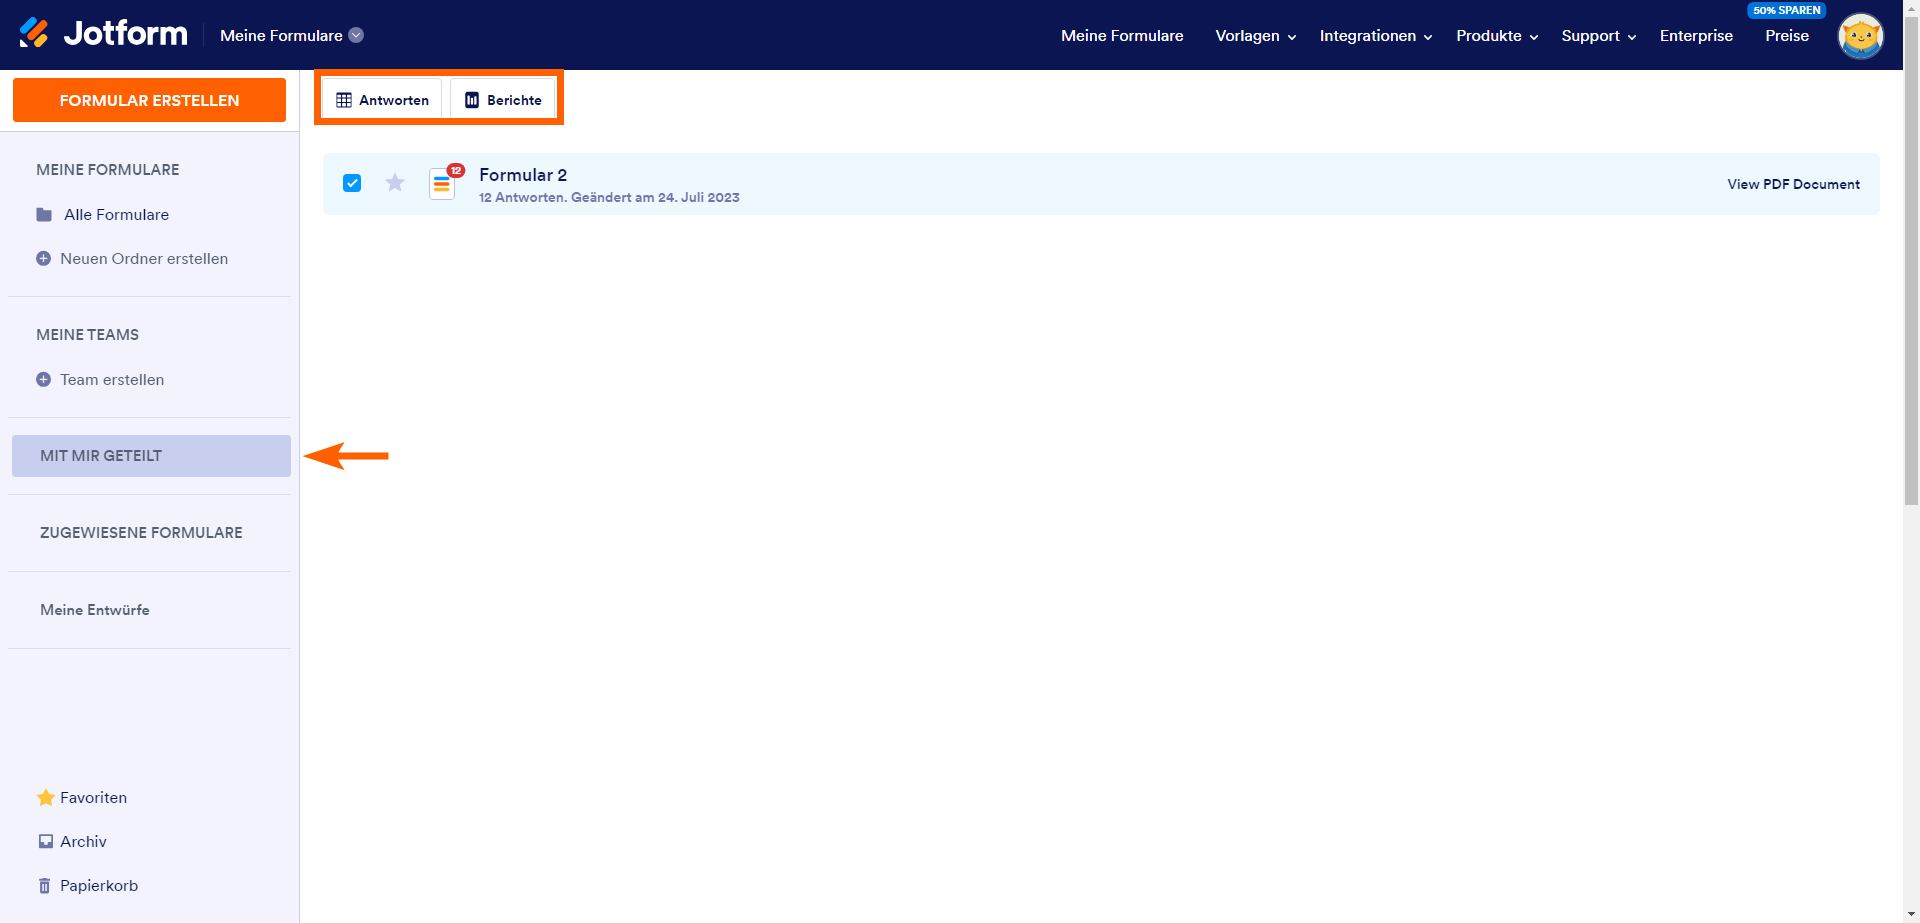Click the 50% SPAREN badge

(1787, 10)
